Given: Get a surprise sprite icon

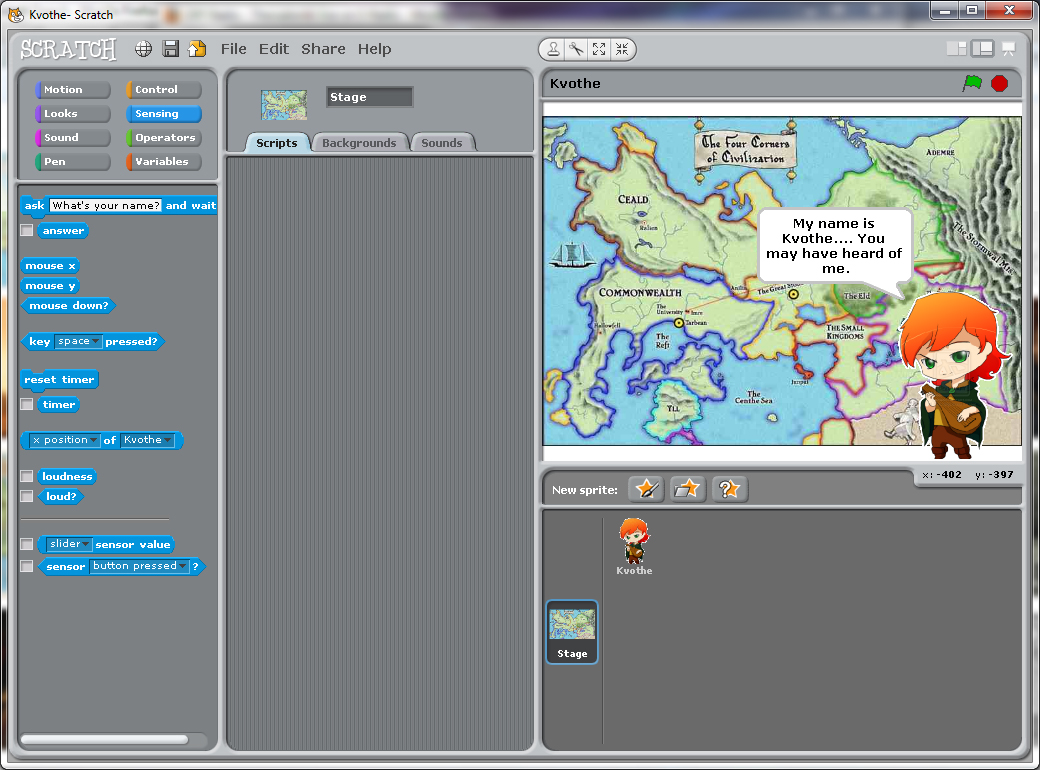Looking at the screenshot, I should tap(730, 489).
